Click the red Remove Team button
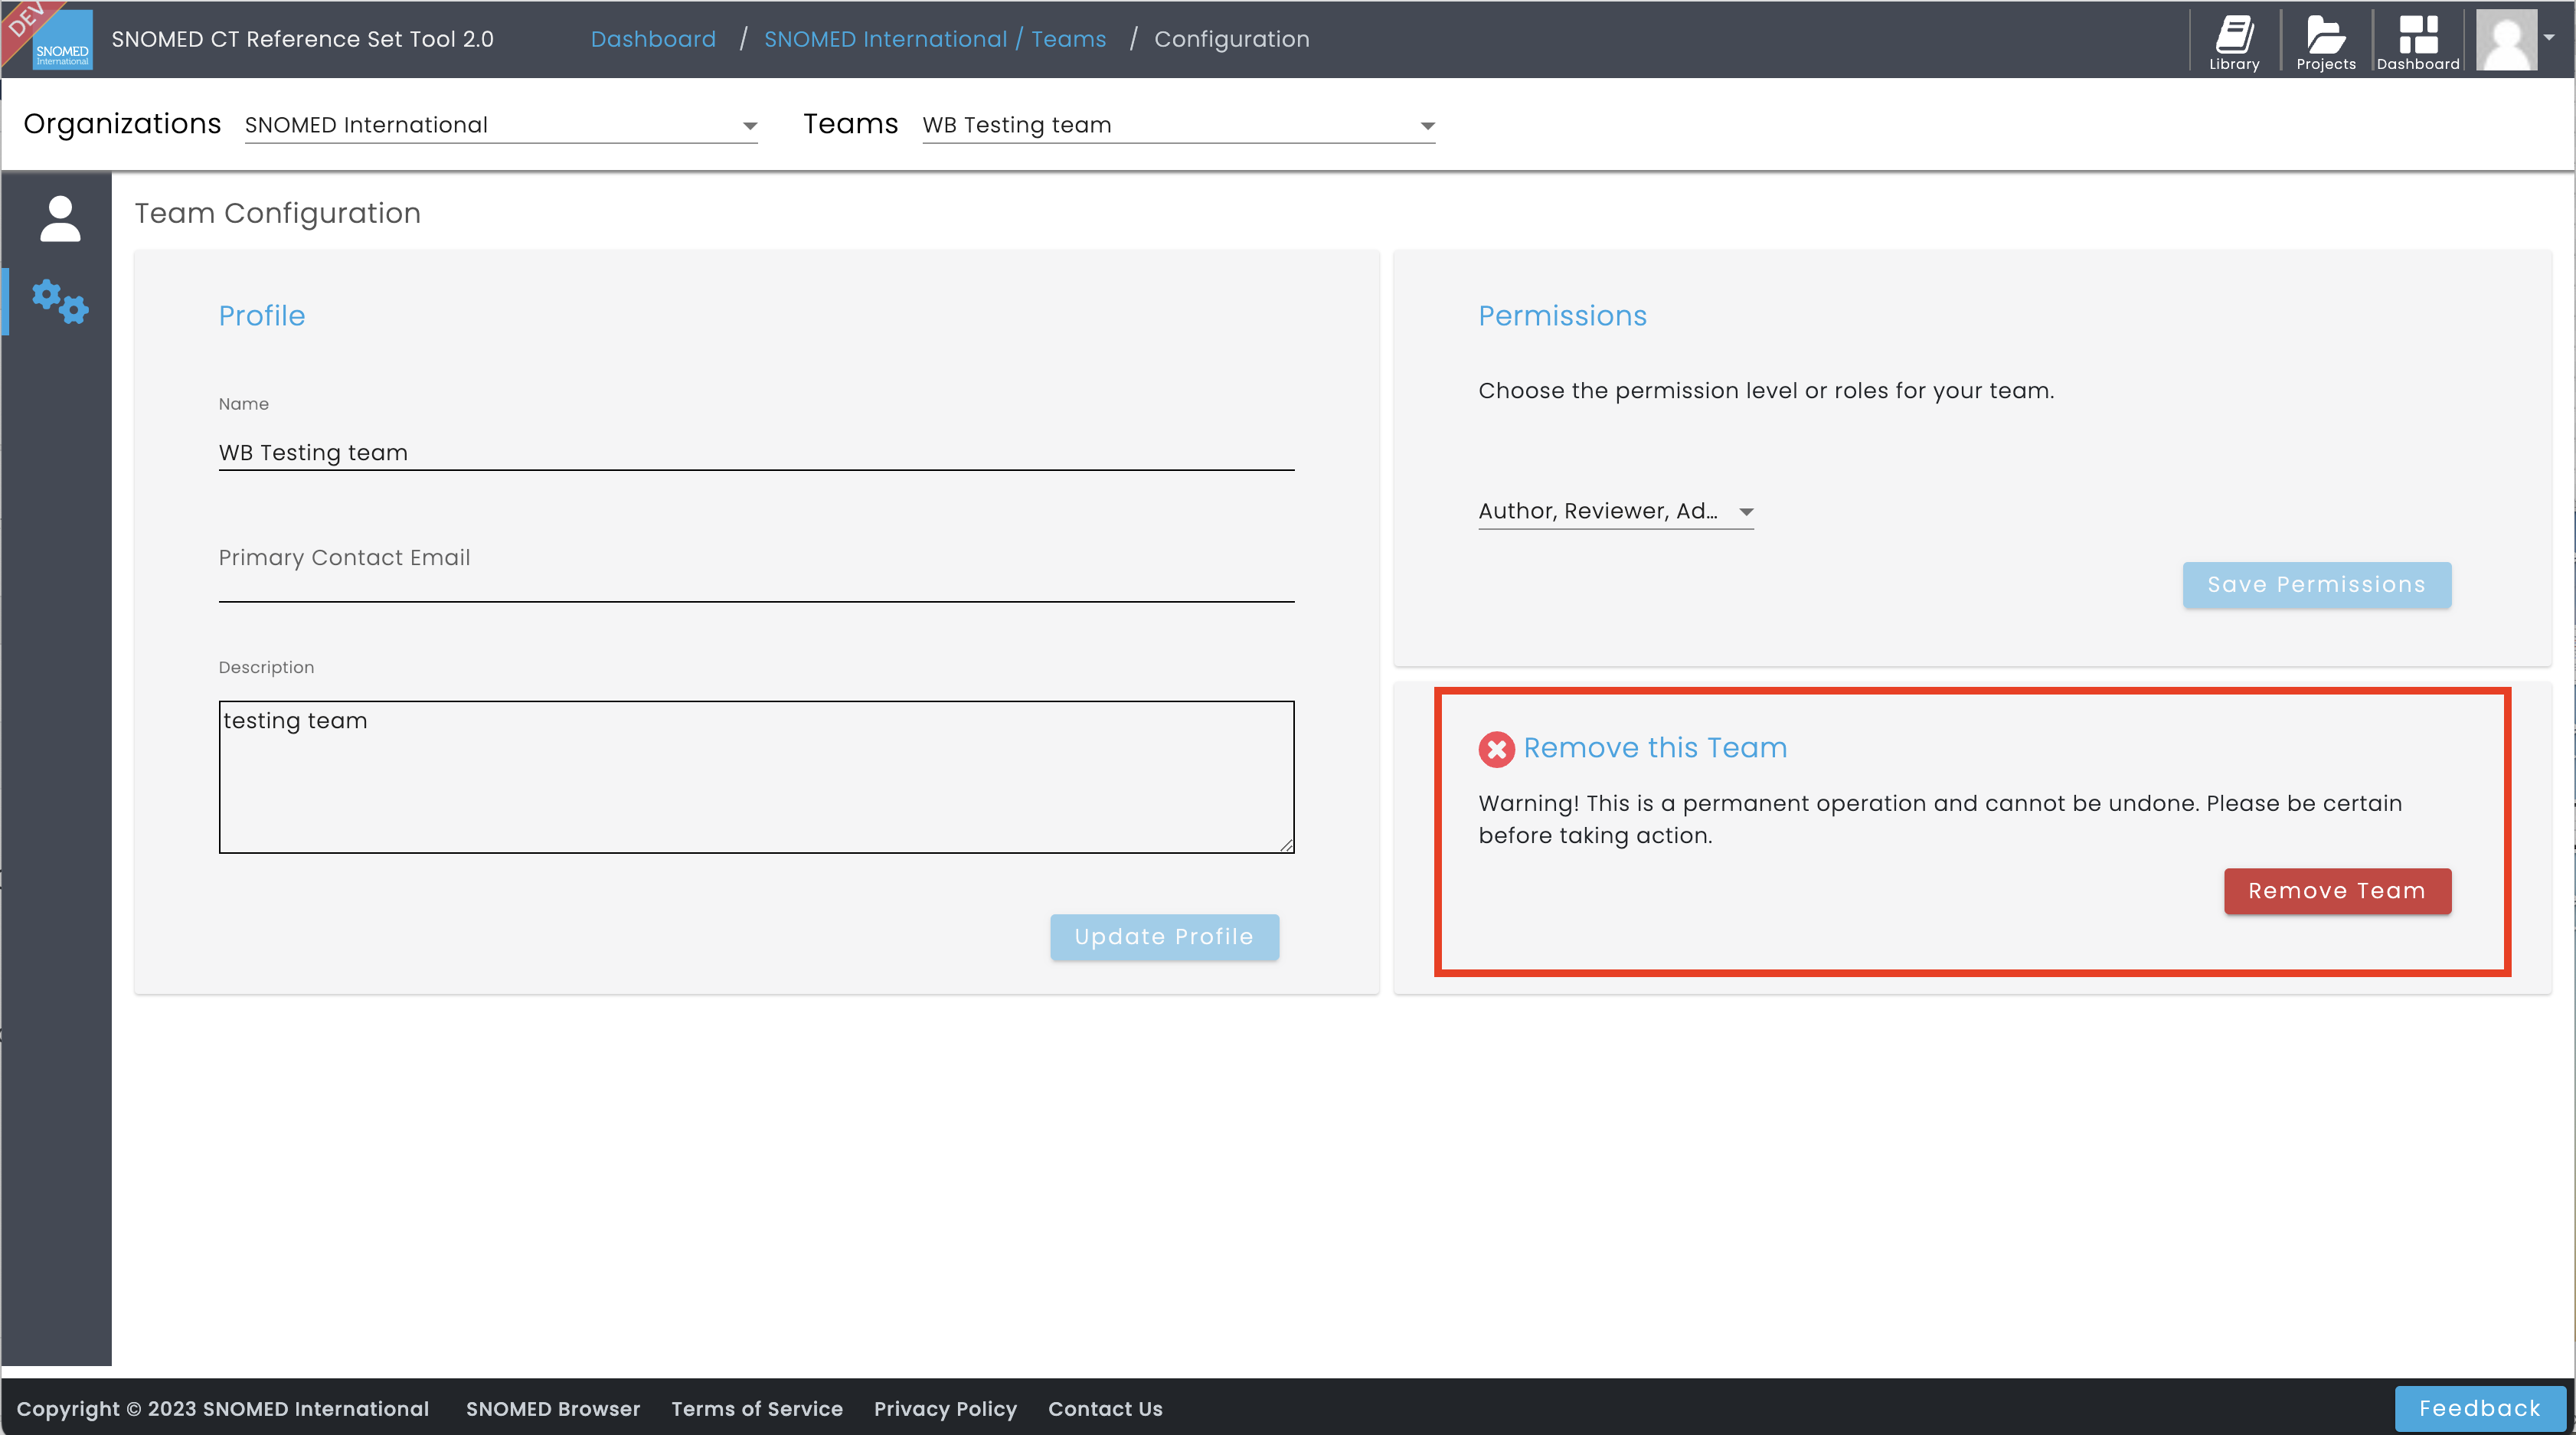The width and height of the screenshot is (2576, 1435). click(2337, 891)
